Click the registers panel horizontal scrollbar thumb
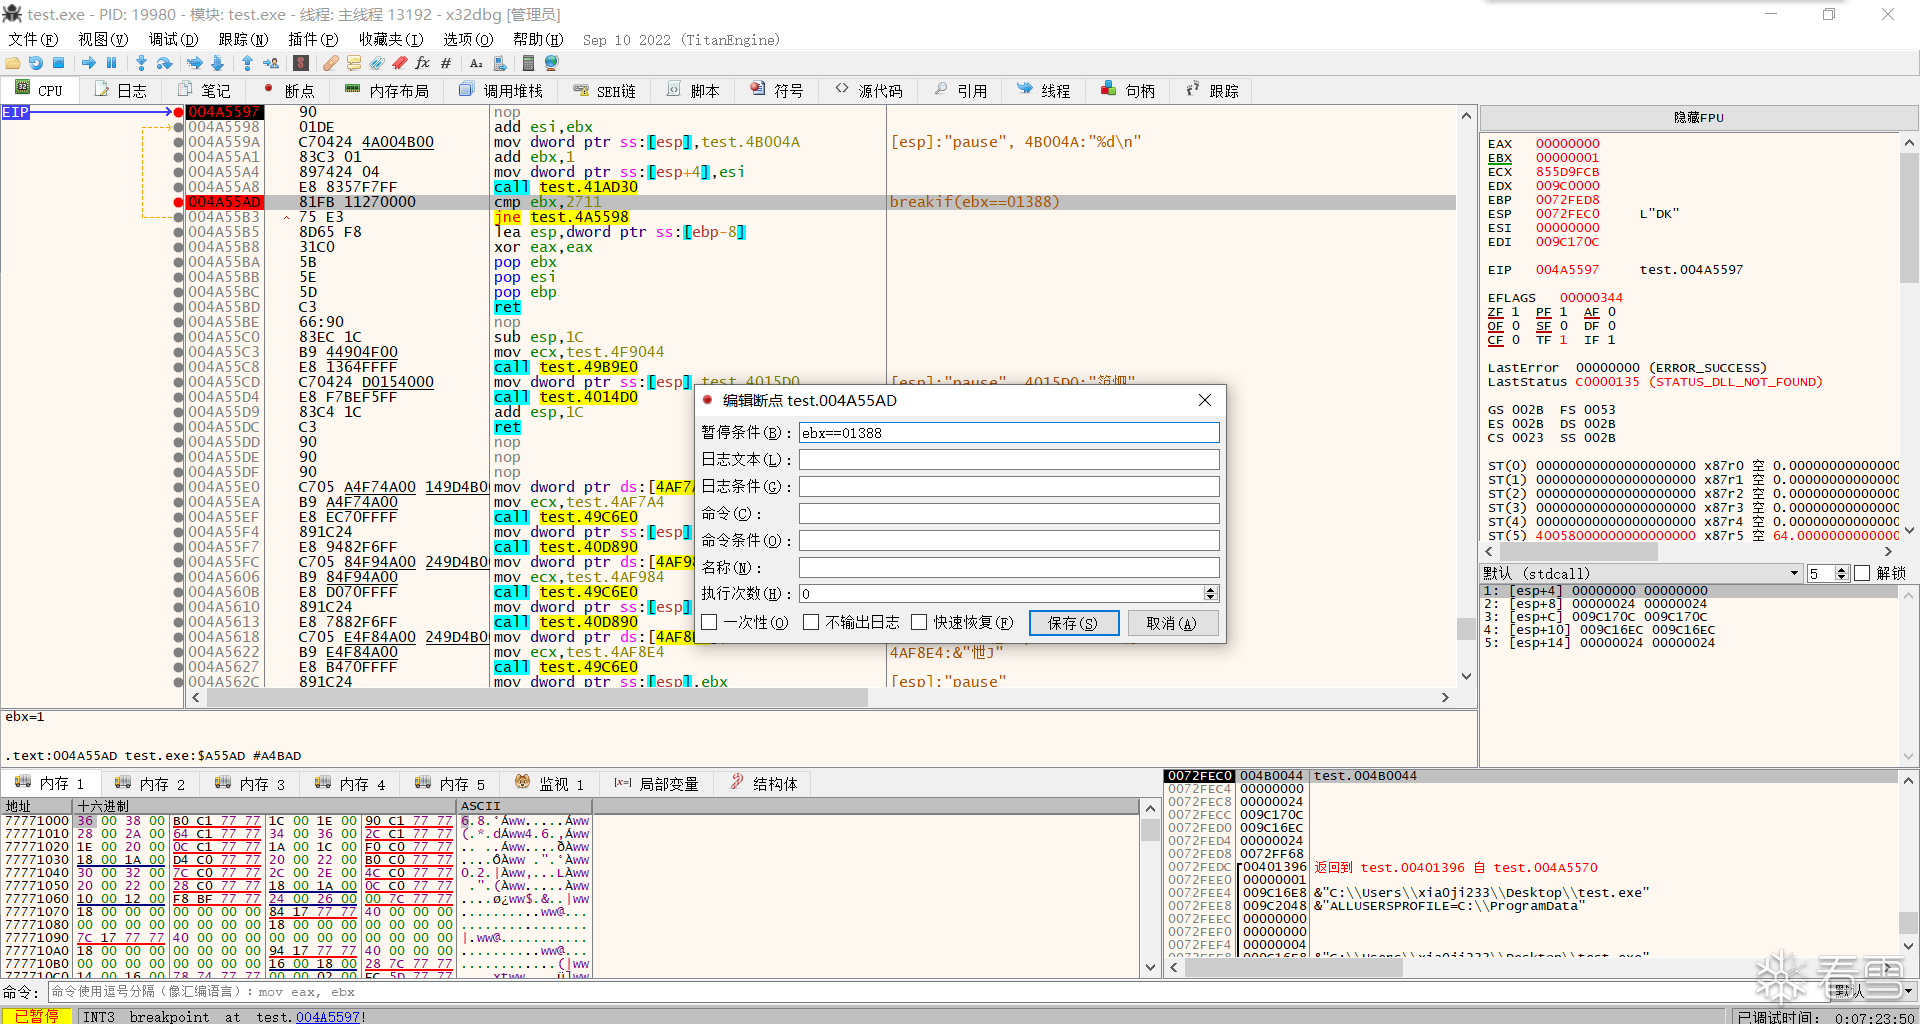The image size is (1920, 1024). tap(1579, 551)
